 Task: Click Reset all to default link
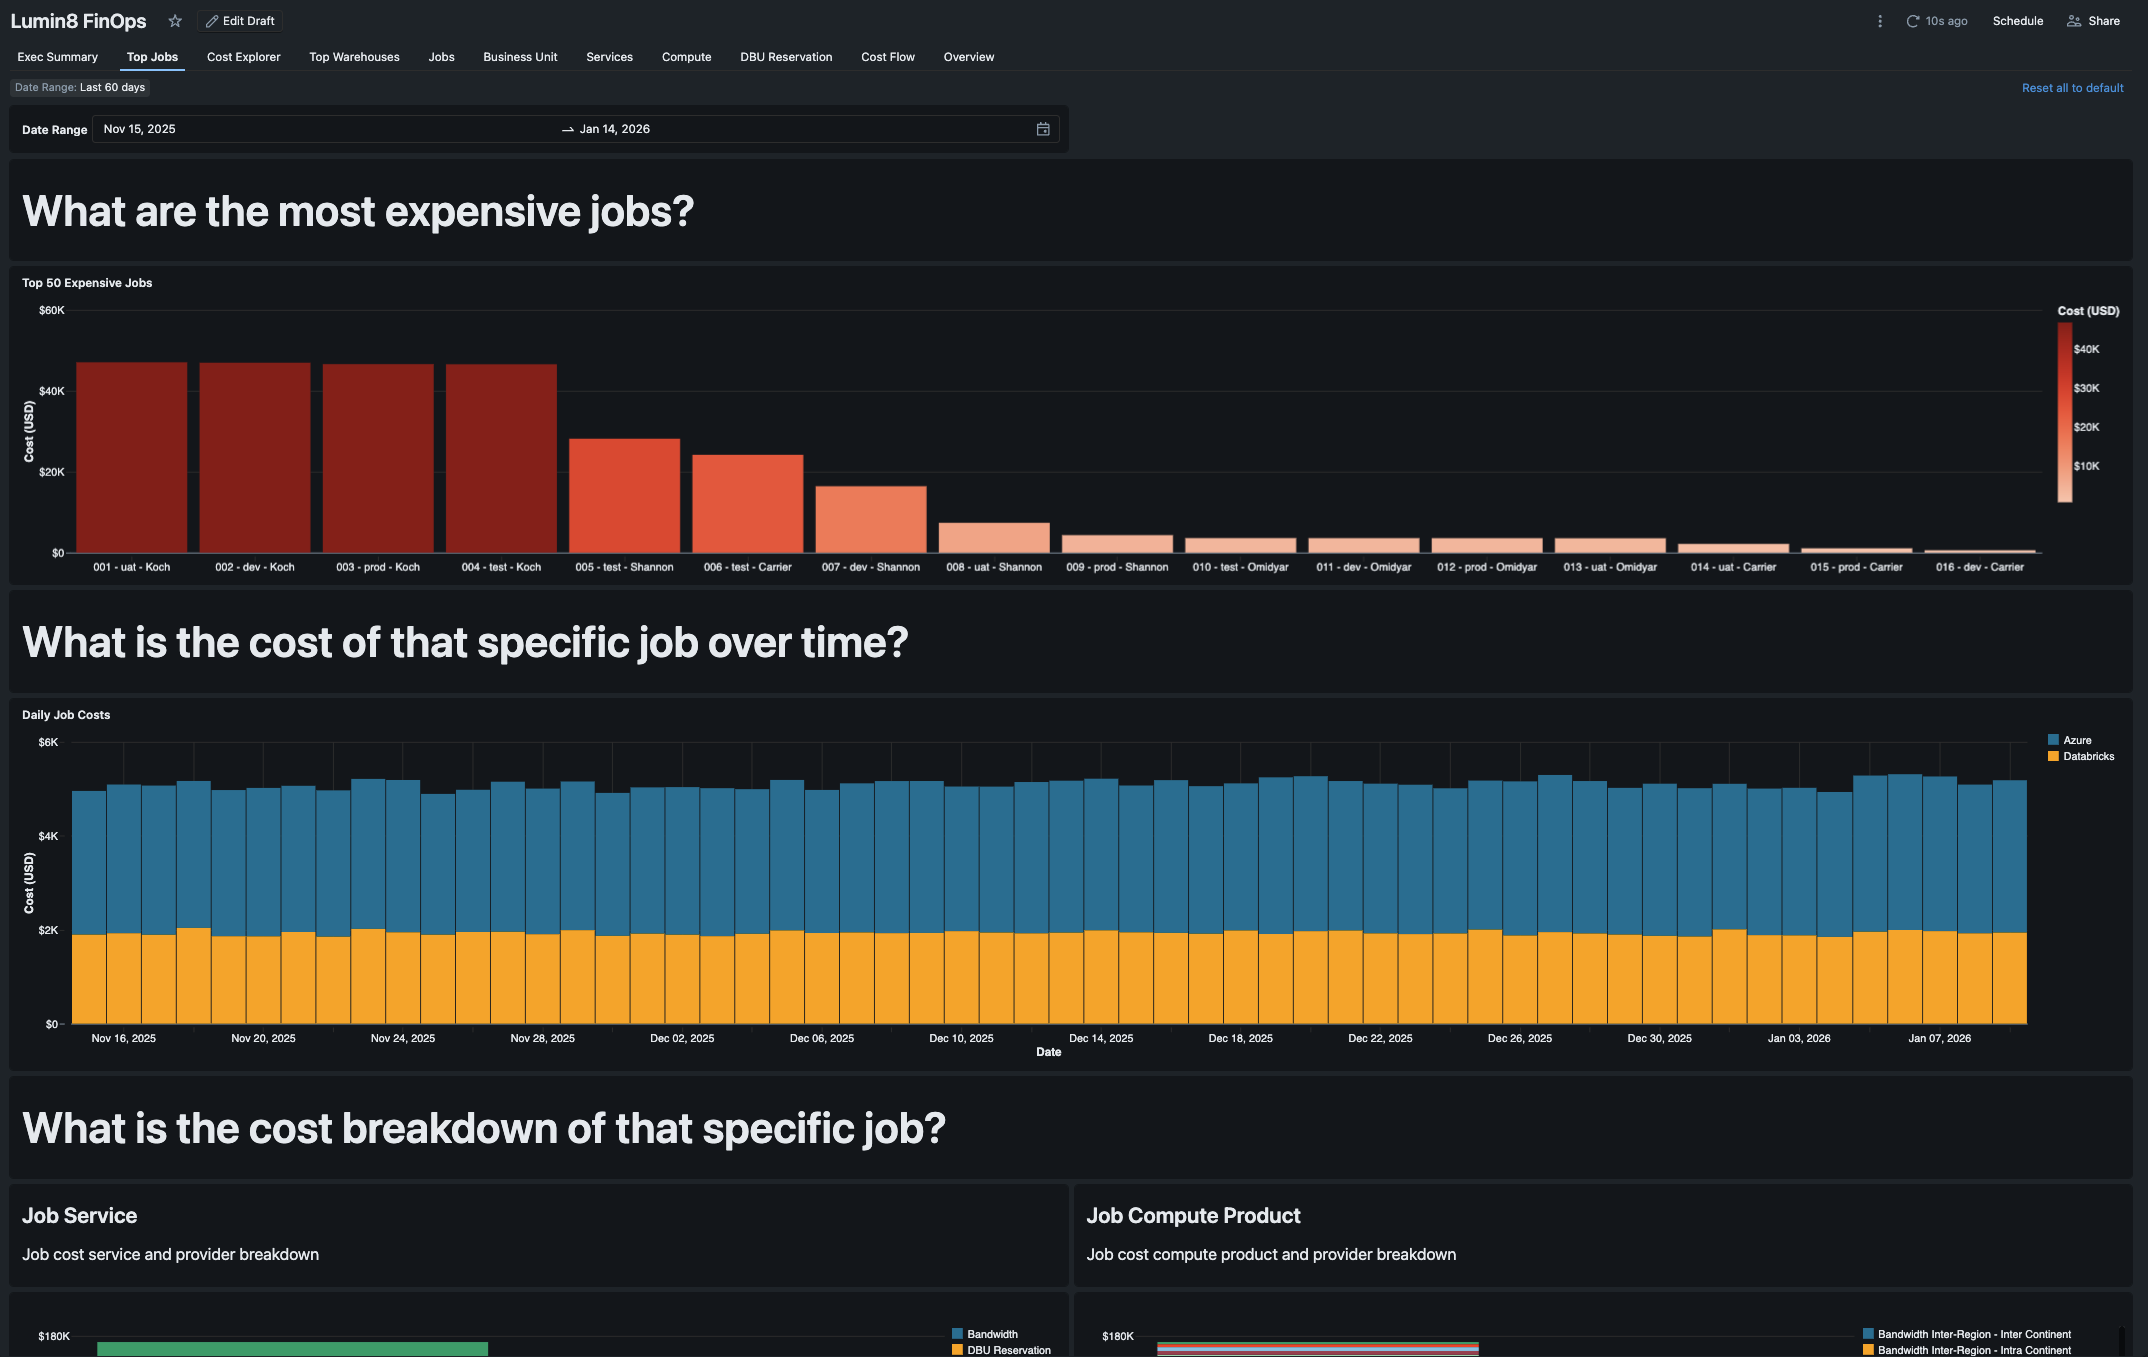click(2072, 88)
